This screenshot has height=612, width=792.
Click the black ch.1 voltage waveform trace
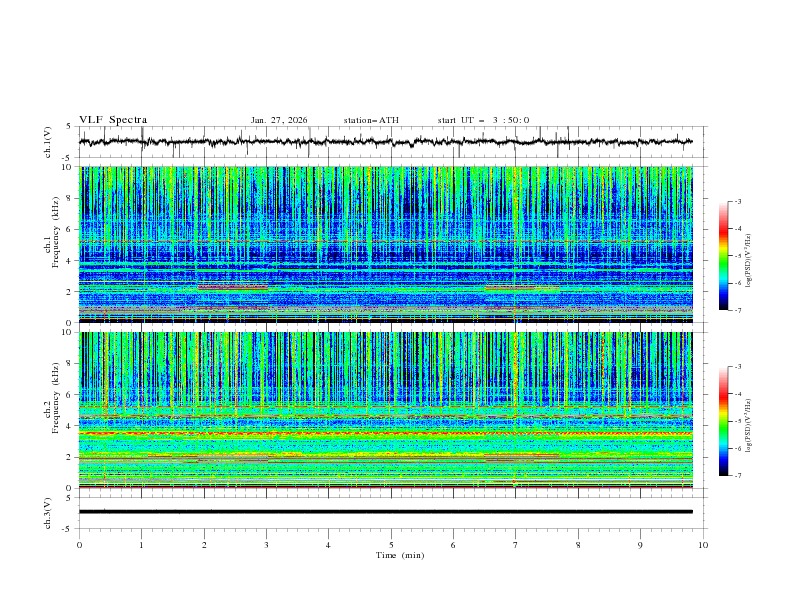(385, 142)
